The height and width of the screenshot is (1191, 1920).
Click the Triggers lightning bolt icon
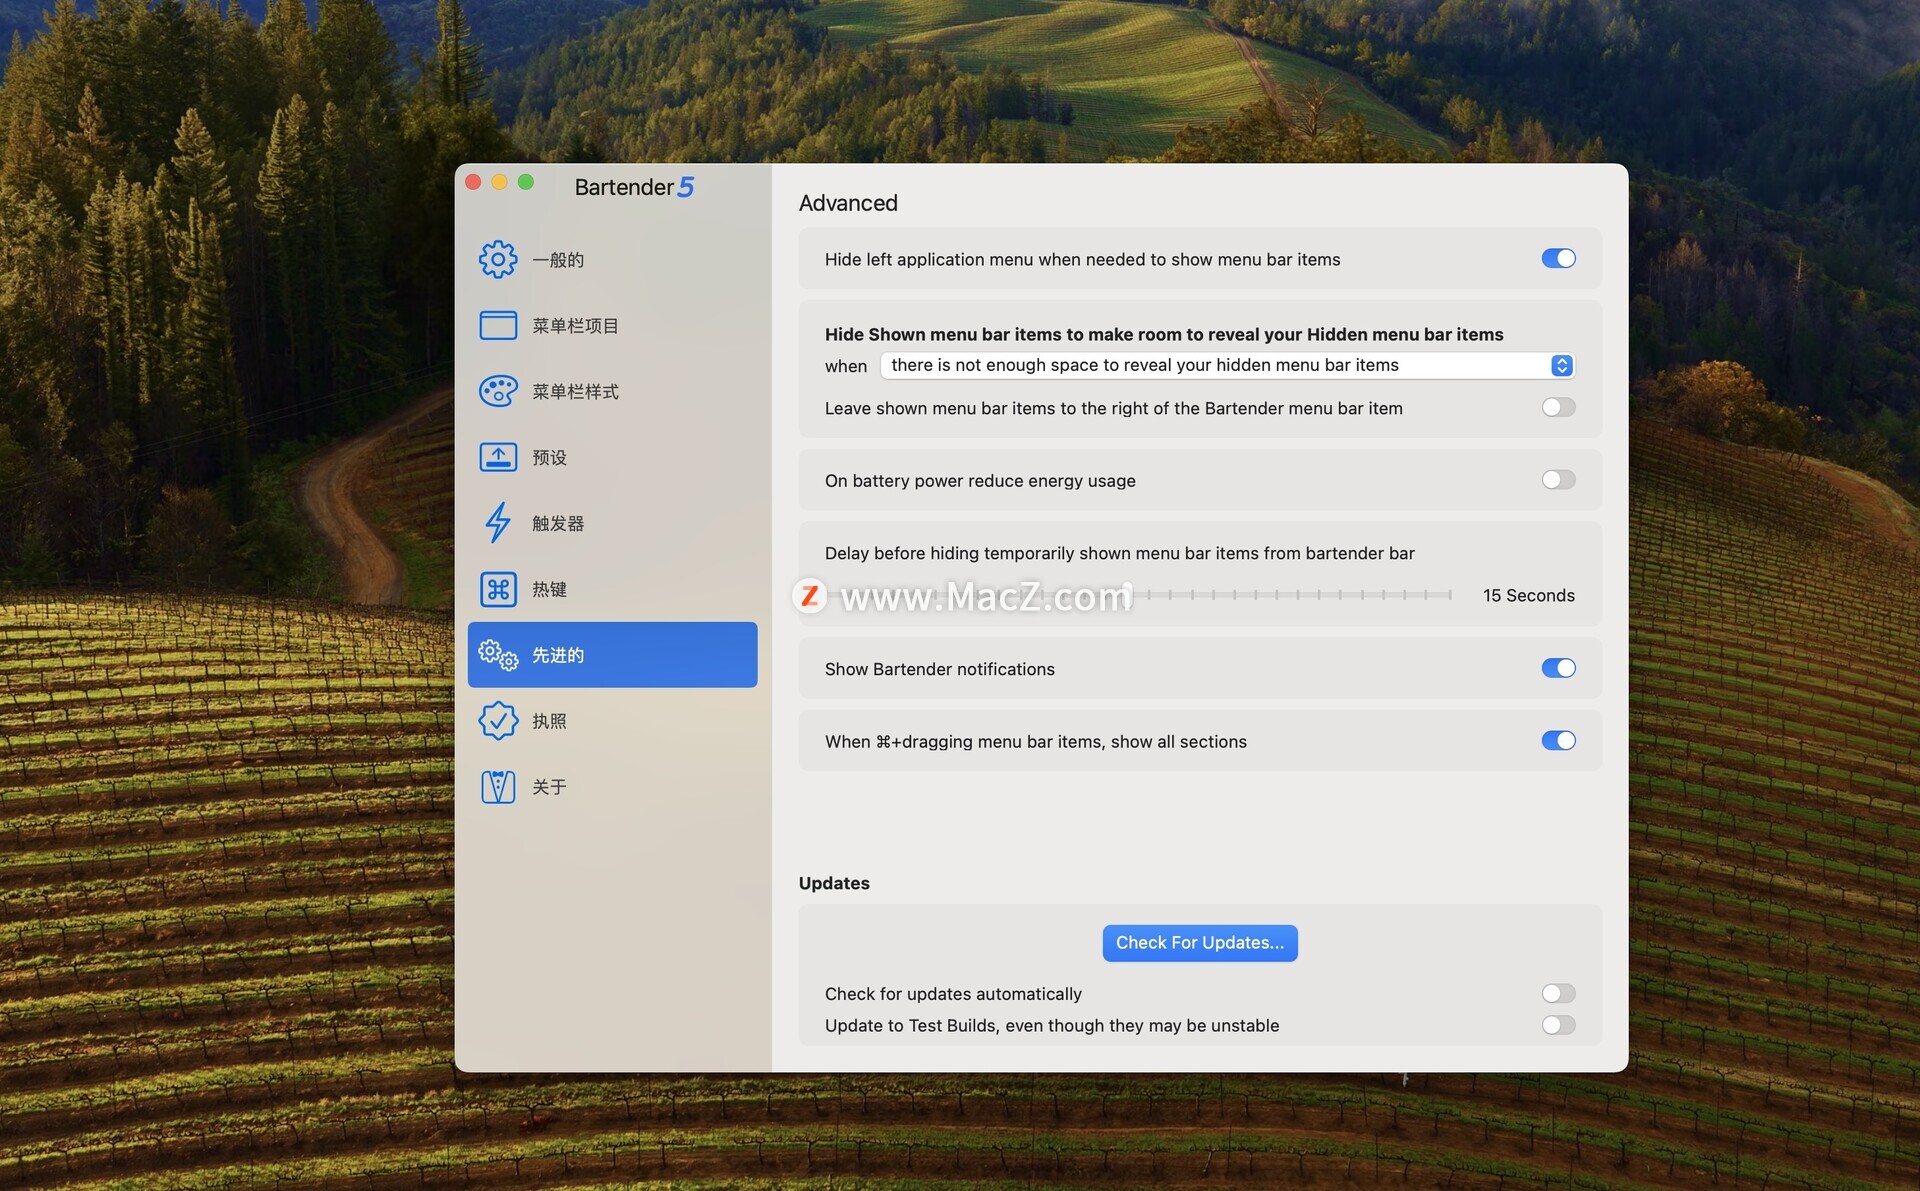pos(498,522)
